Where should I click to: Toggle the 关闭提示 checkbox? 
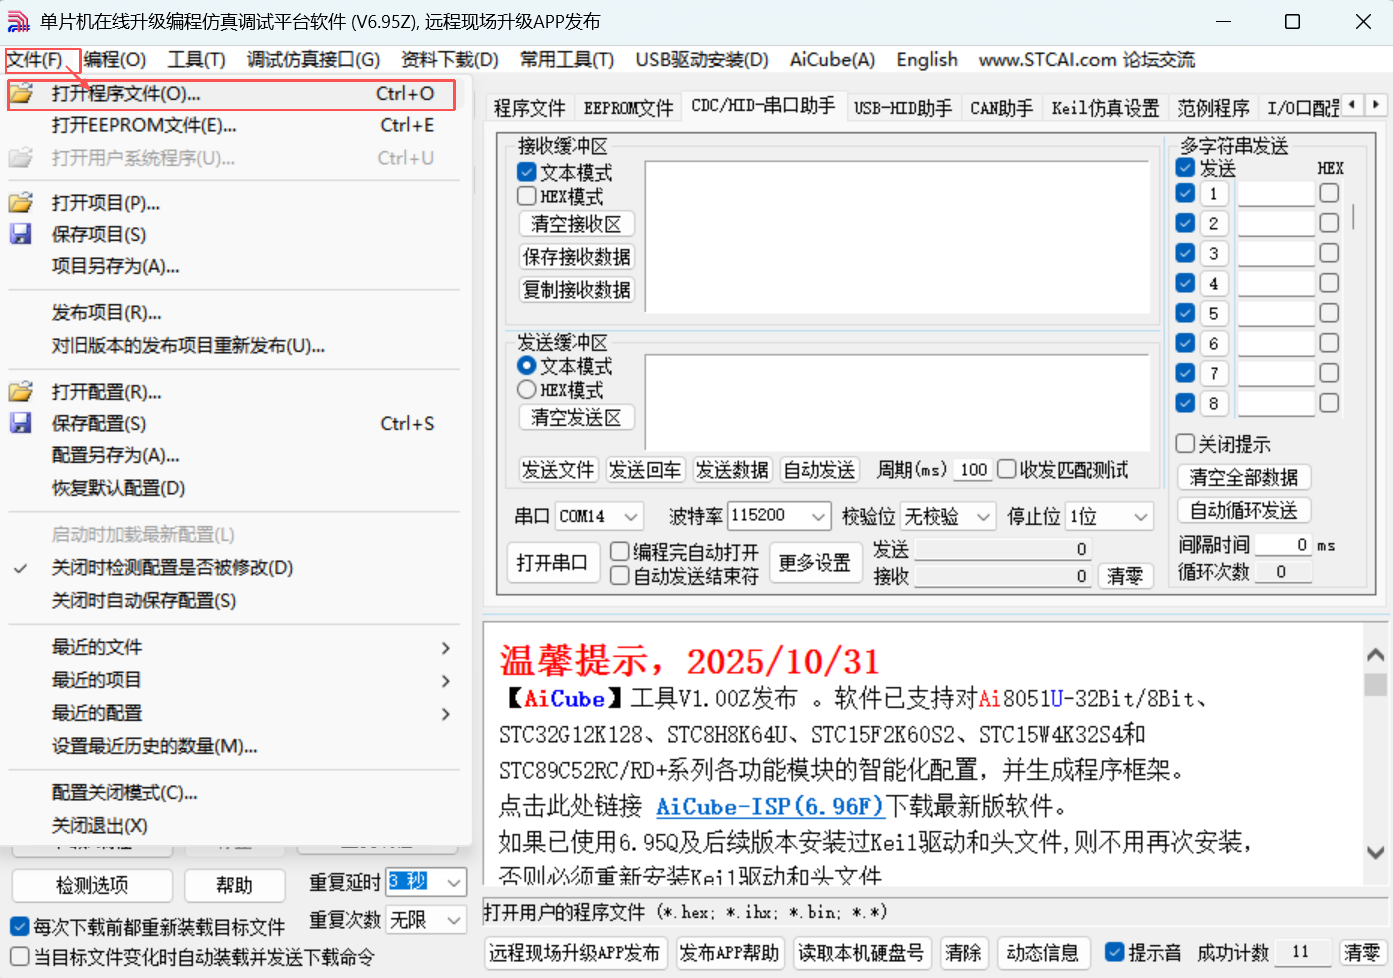point(1186,443)
